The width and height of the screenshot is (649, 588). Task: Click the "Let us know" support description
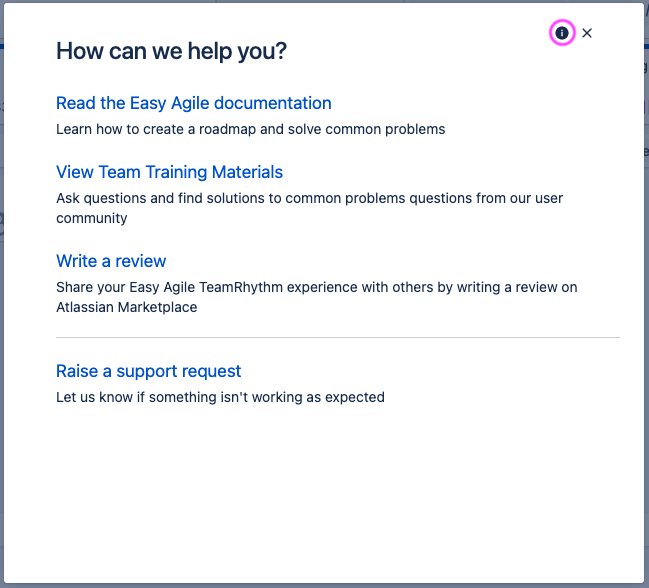point(220,397)
